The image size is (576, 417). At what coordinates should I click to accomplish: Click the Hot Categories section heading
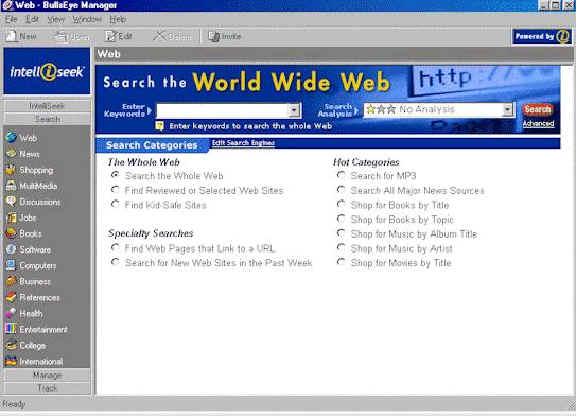pos(366,162)
